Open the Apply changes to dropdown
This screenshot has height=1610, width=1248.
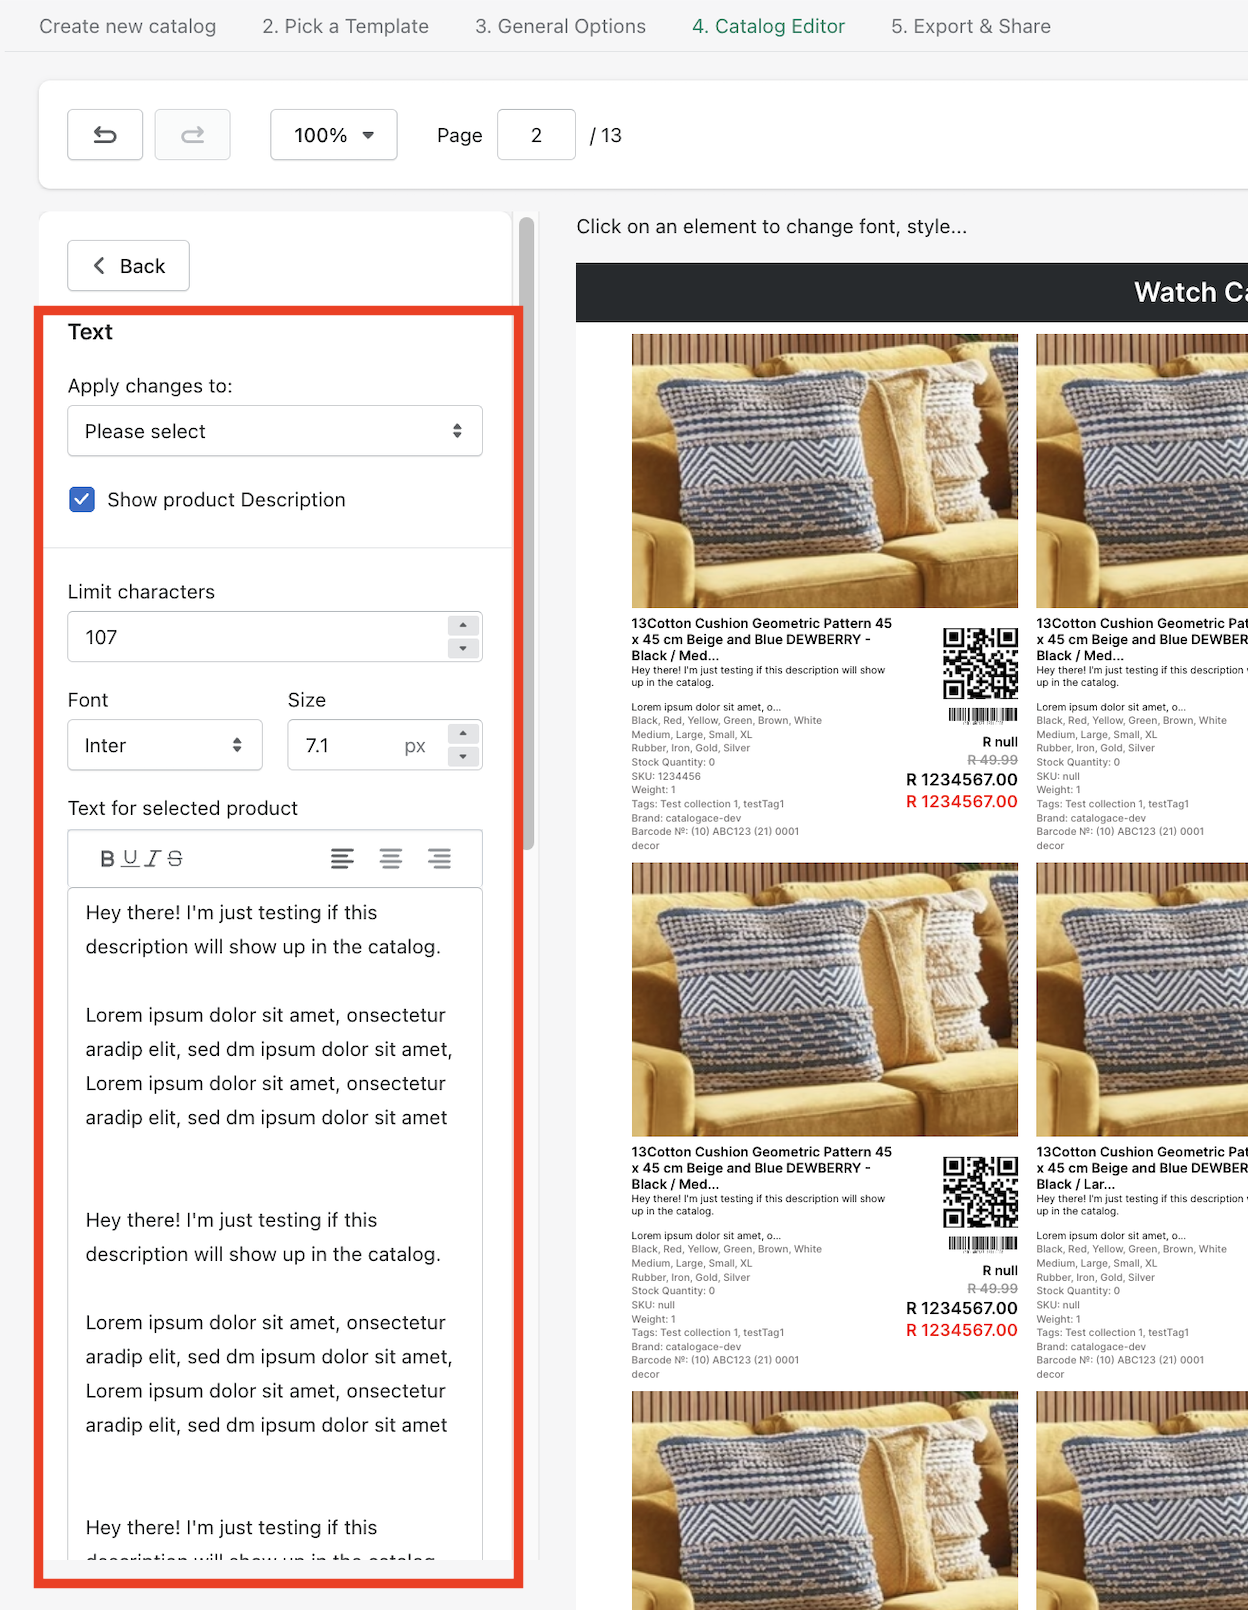[275, 431]
